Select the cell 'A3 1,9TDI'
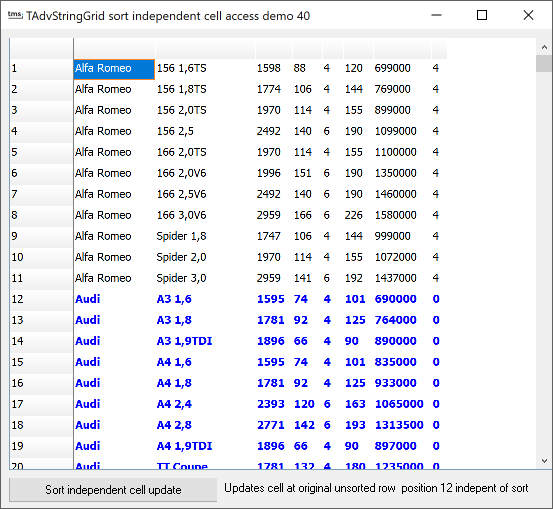Viewport: 553px width, 509px height. pyautogui.click(x=205, y=342)
